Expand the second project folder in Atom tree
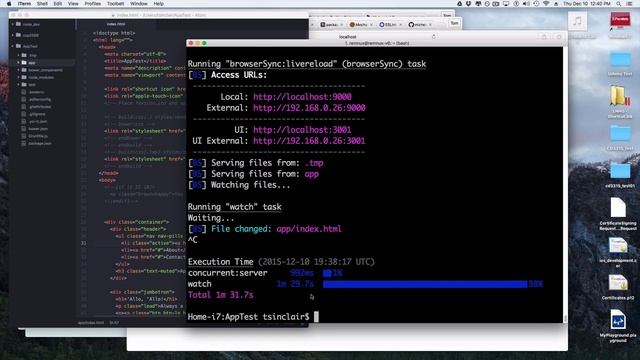Viewport: 640px width, 360px height. tap(13, 35)
